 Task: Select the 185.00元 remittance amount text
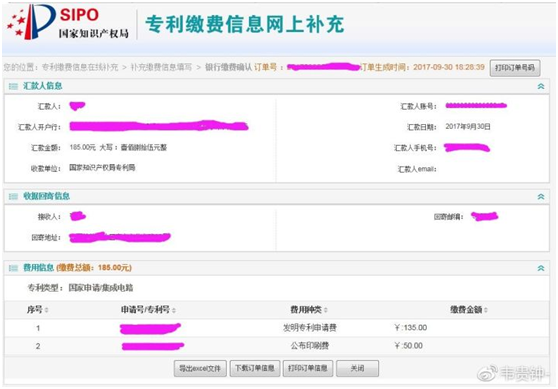click(83, 147)
